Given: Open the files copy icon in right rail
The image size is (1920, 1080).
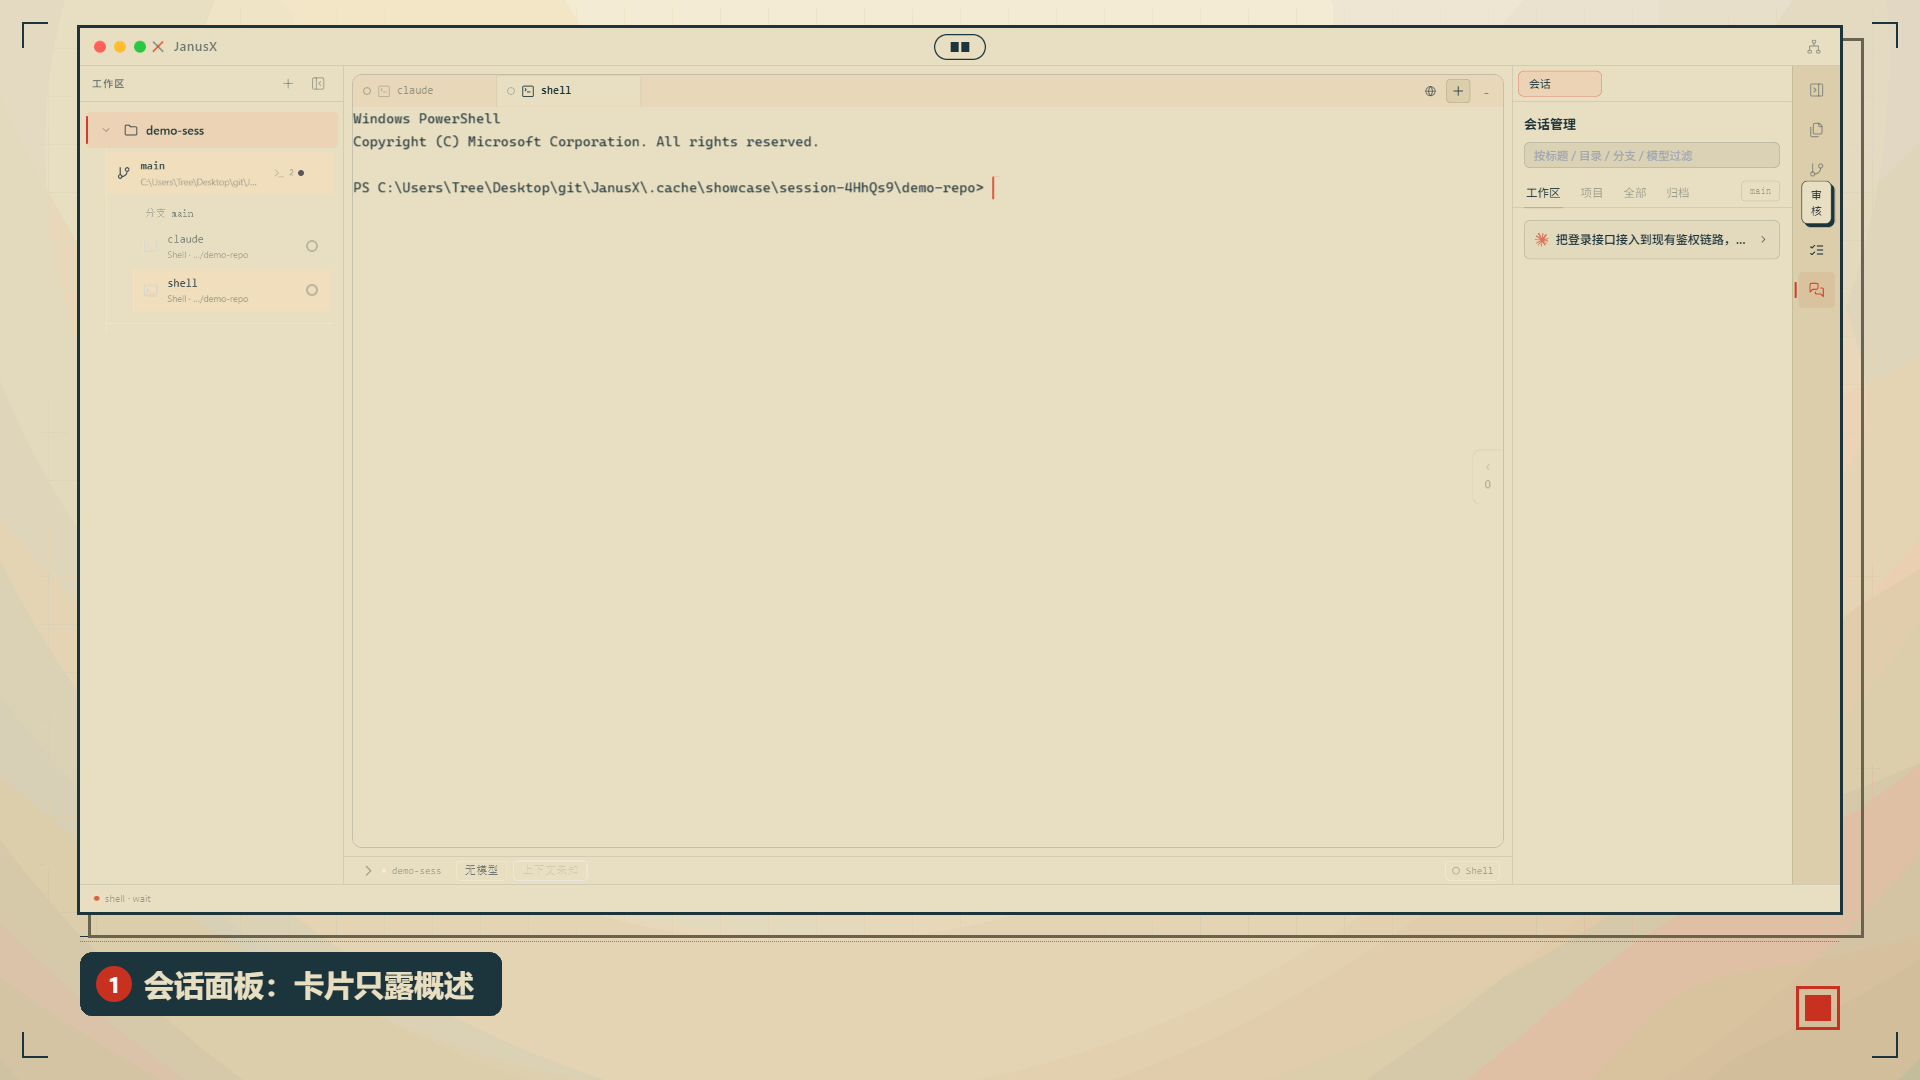Looking at the screenshot, I should coord(1816,130).
